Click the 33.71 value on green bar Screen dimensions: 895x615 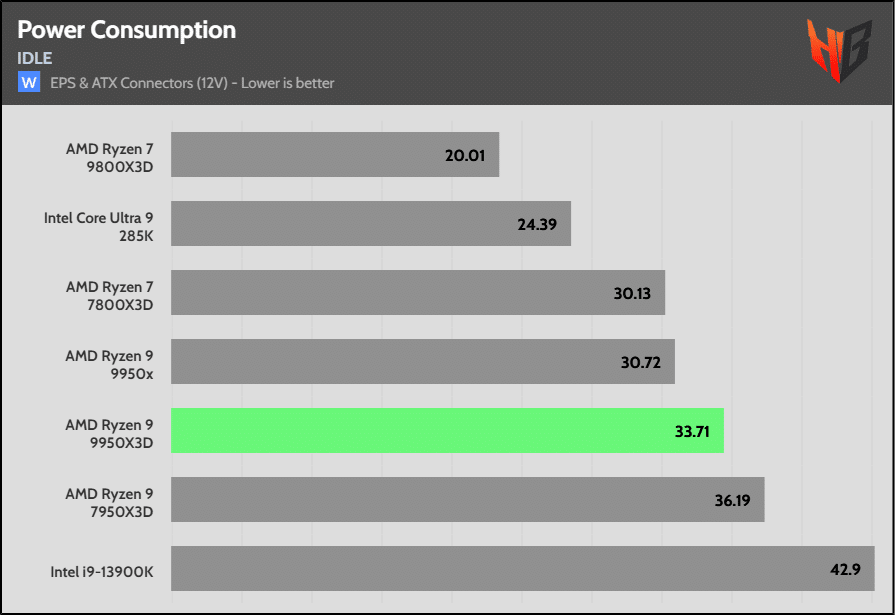[x=692, y=431]
